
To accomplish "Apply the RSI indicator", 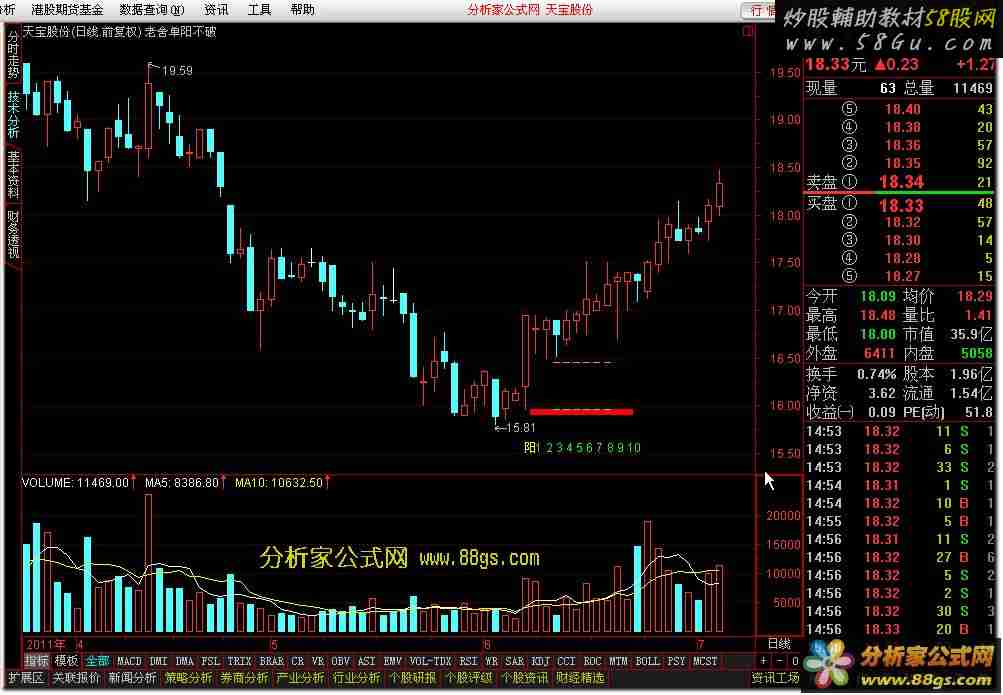I will pyautogui.click(x=468, y=661).
